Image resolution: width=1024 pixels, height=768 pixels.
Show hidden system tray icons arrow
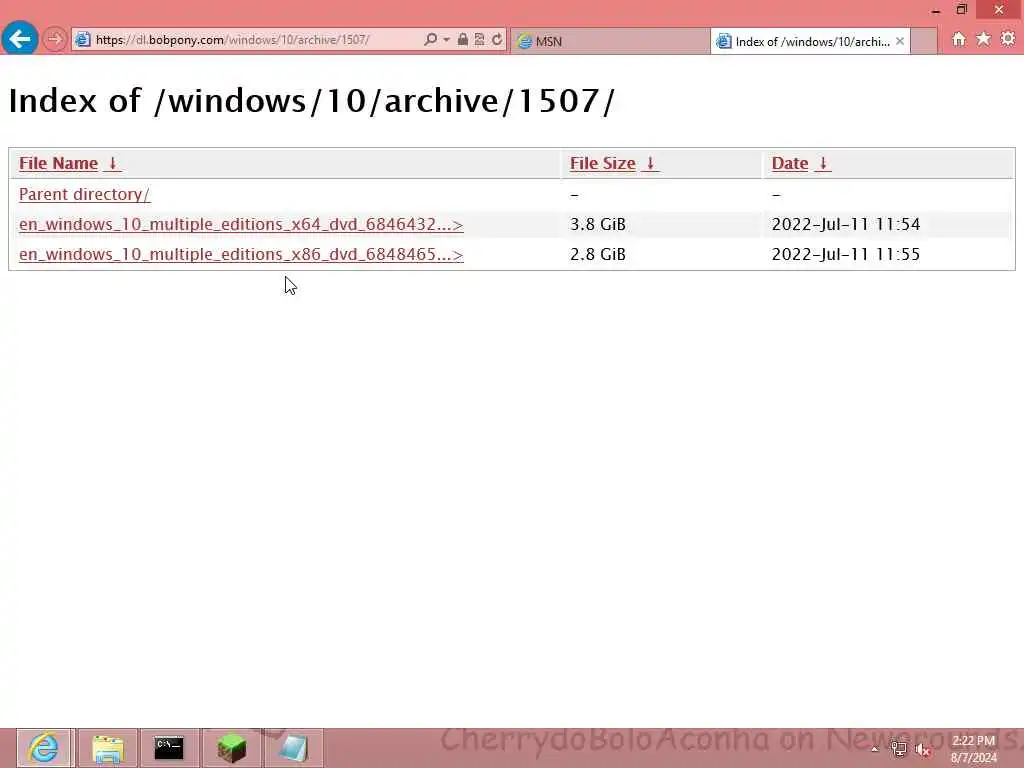click(874, 749)
